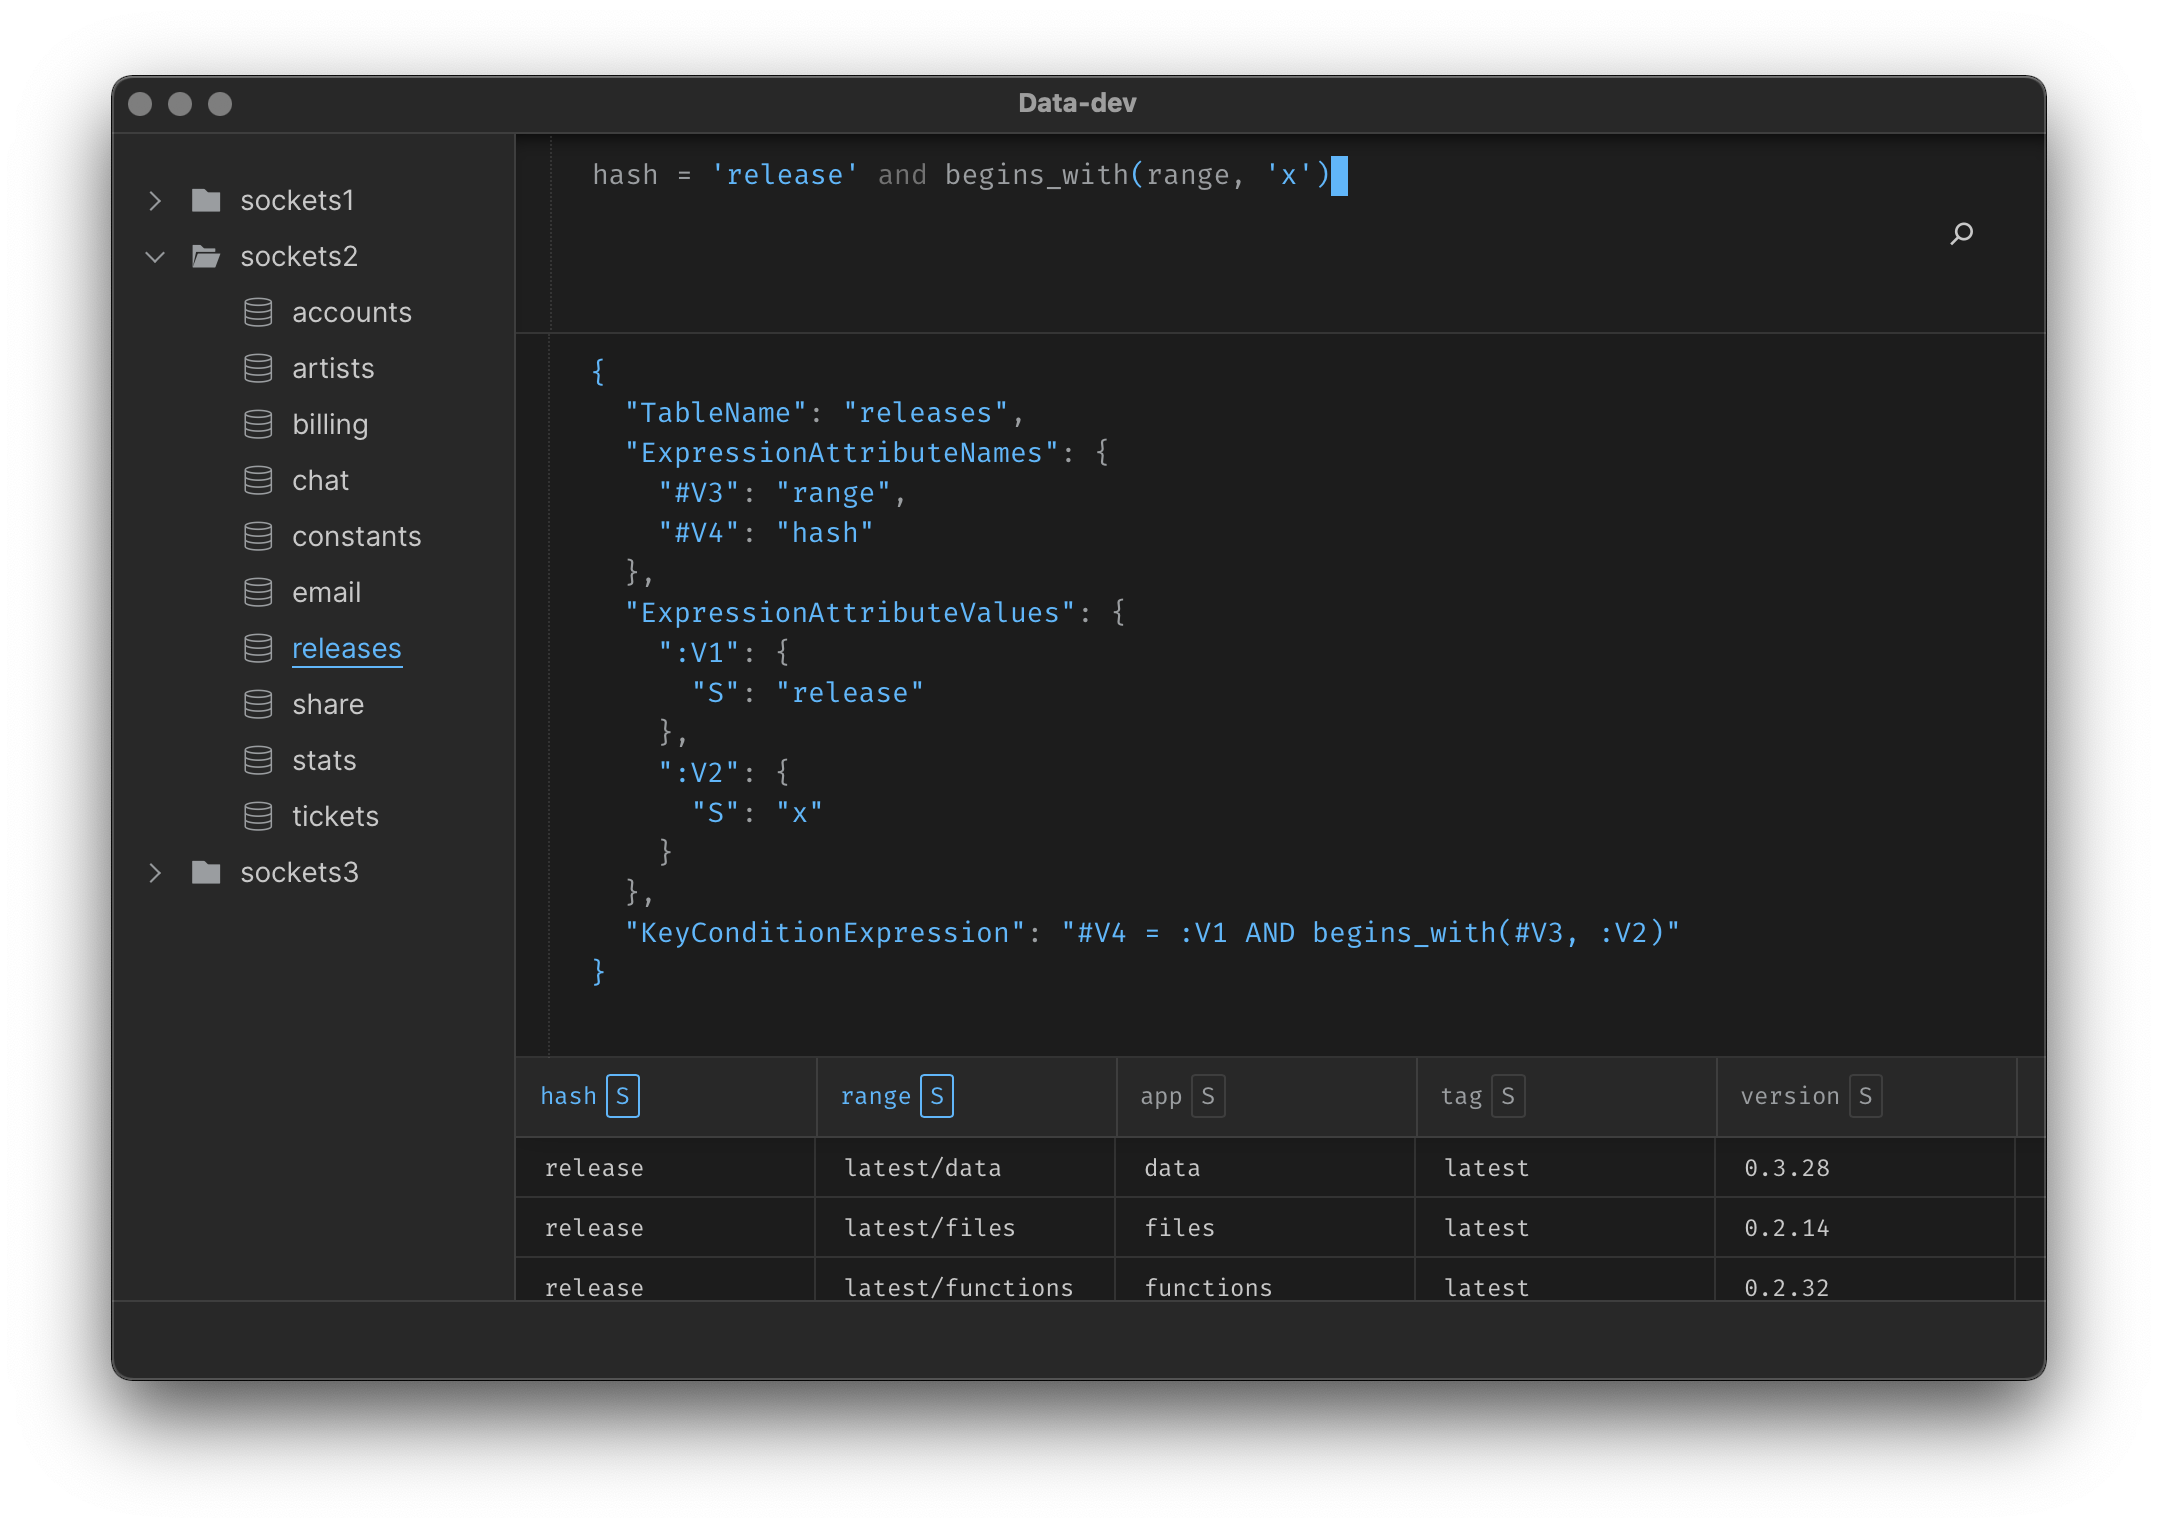Screen dimensions: 2158x1528
Task: Click the S type badge beside range
Action: click(x=937, y=1097)
